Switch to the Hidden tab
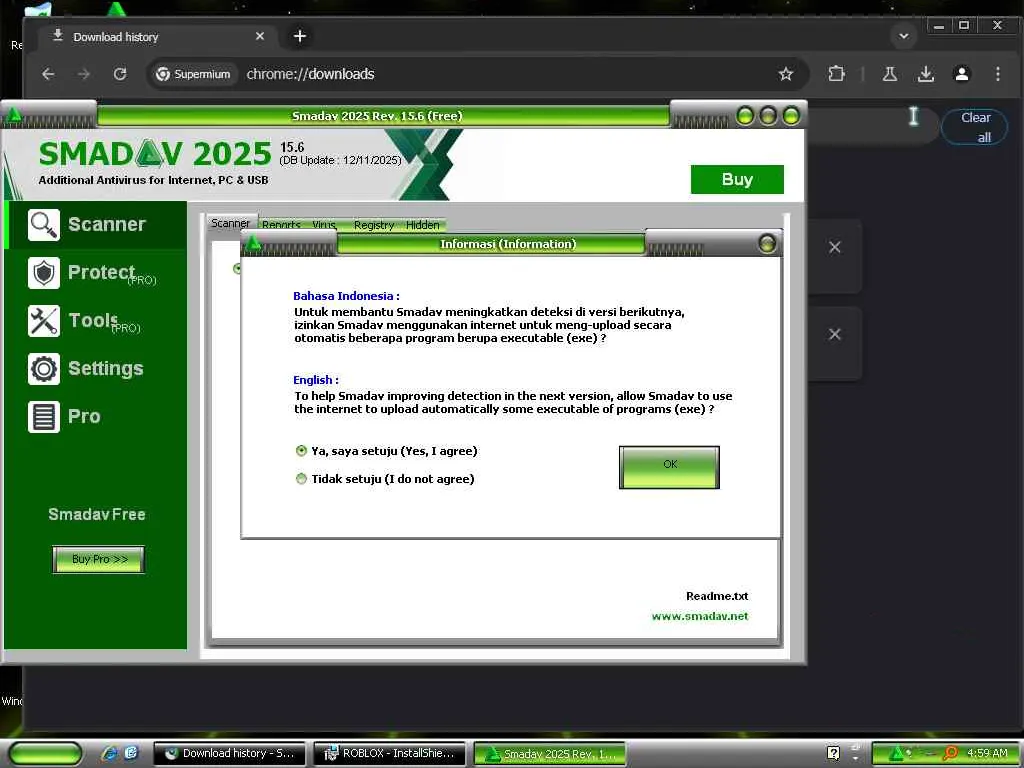Image resolution: width=1024 pixels, height=768 pixels. coord(423,225)
